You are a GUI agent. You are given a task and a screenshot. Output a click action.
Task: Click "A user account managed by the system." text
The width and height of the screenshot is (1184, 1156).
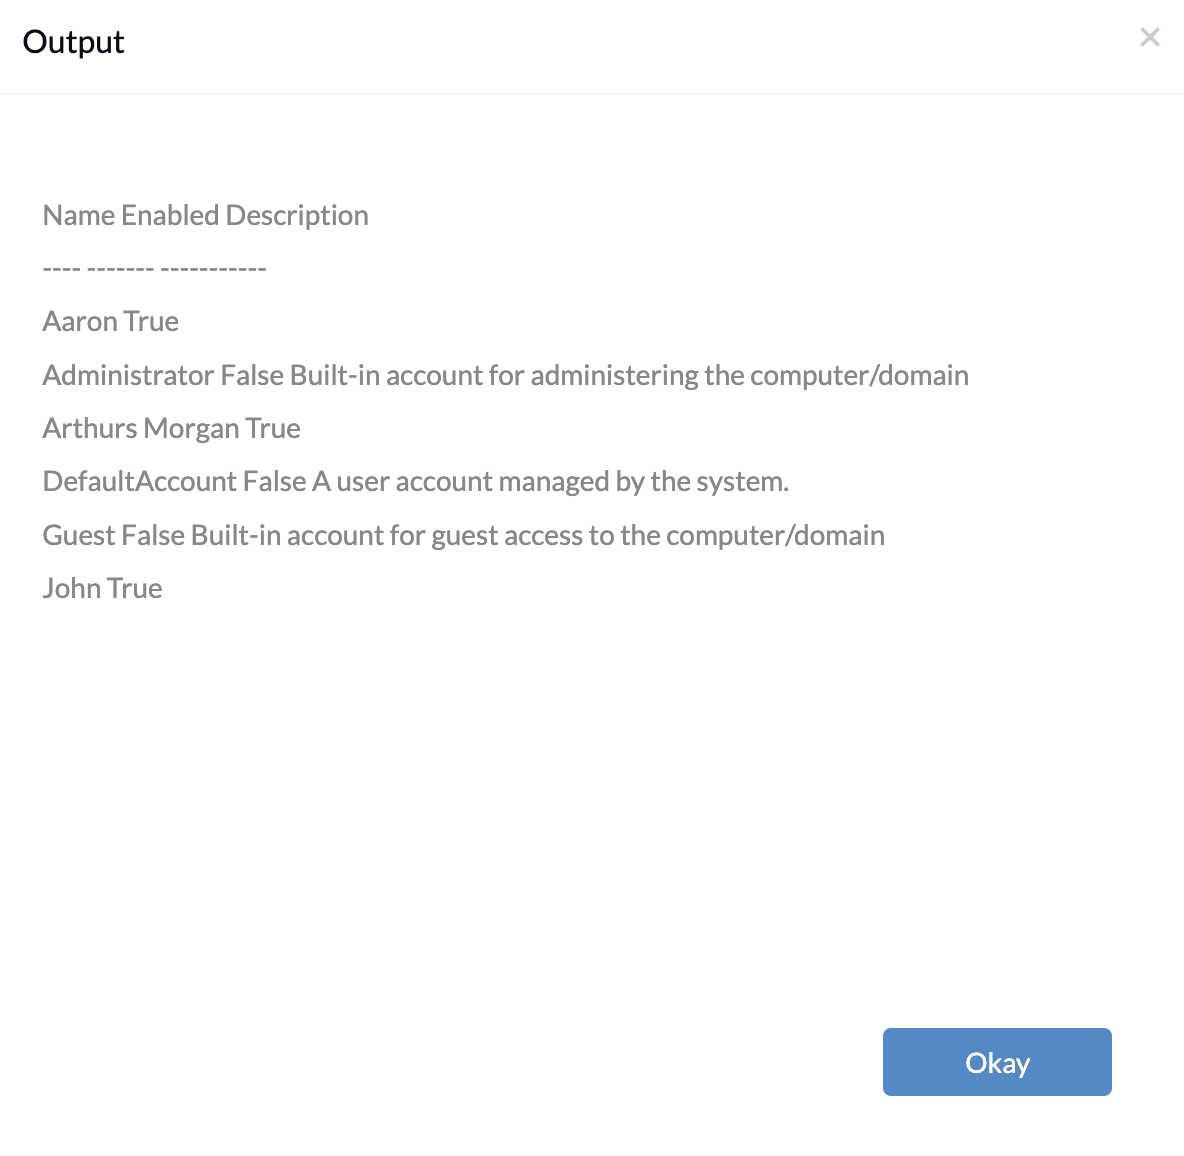click(550, 482)
